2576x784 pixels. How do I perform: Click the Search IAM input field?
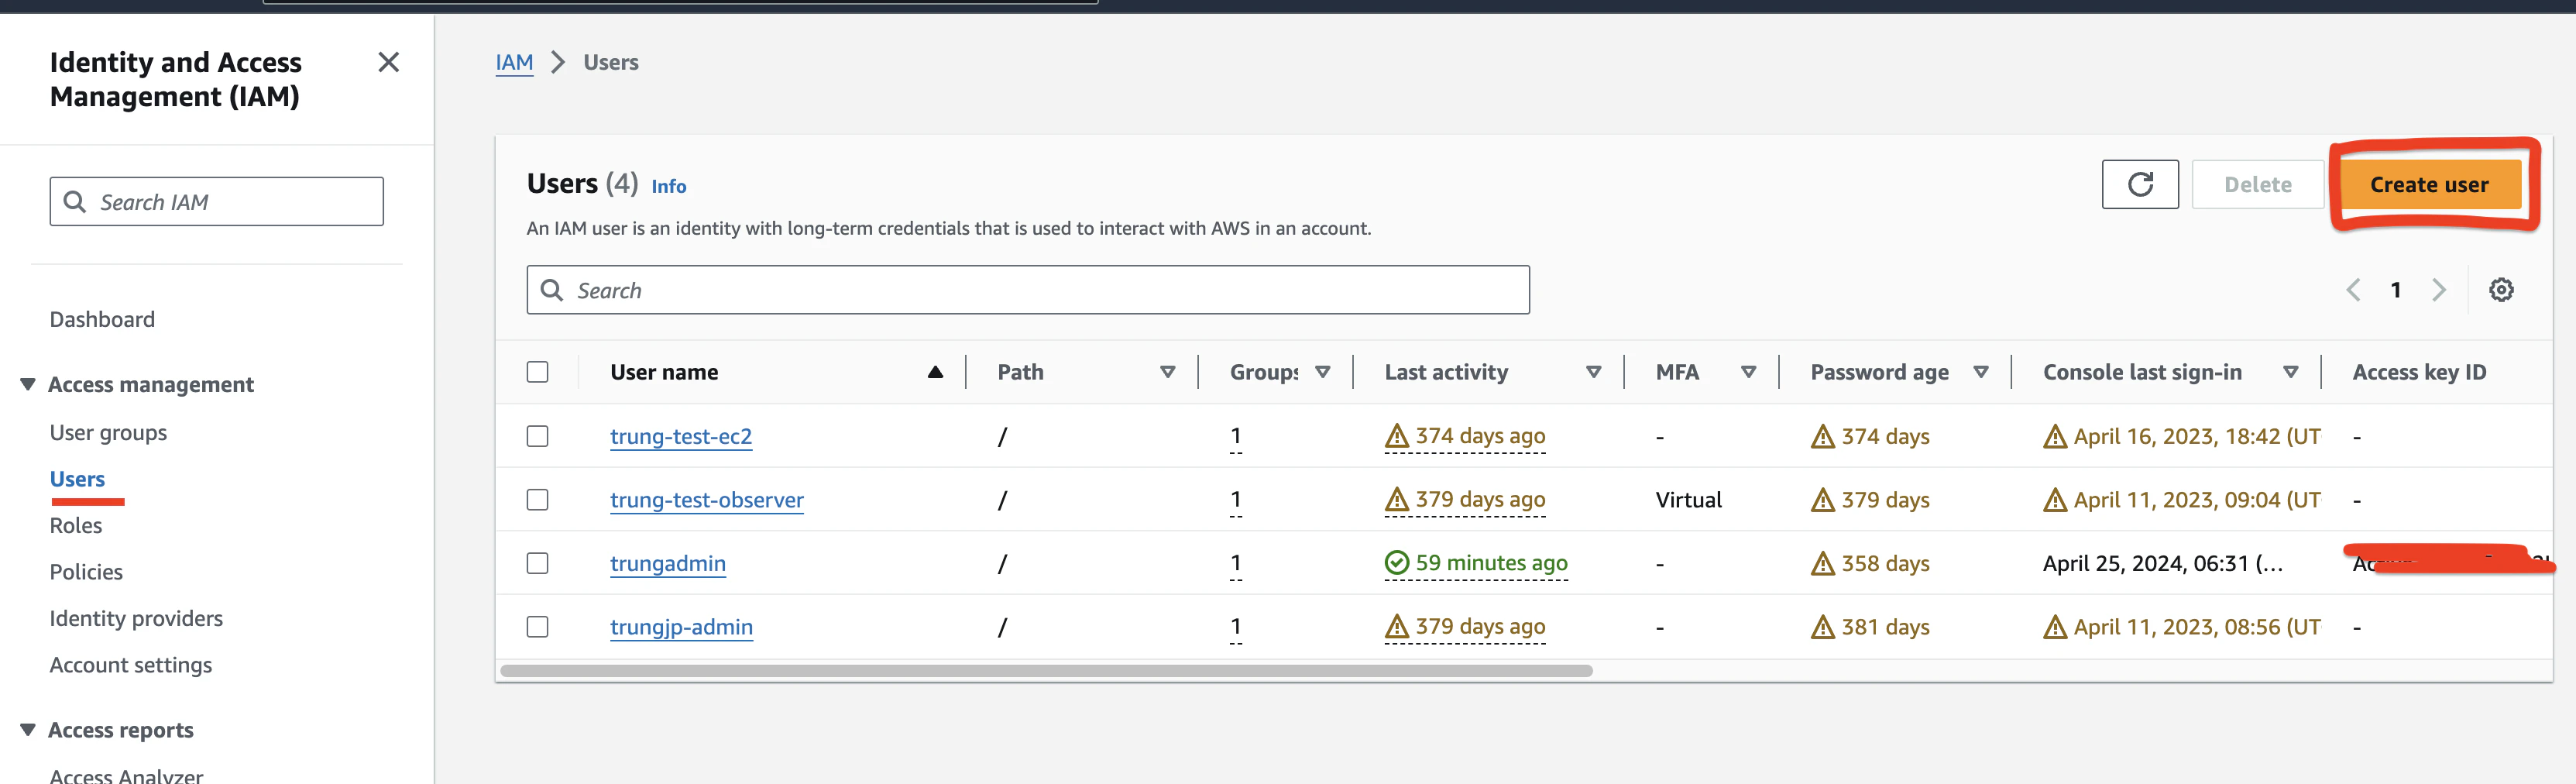(x=216, y=202)
